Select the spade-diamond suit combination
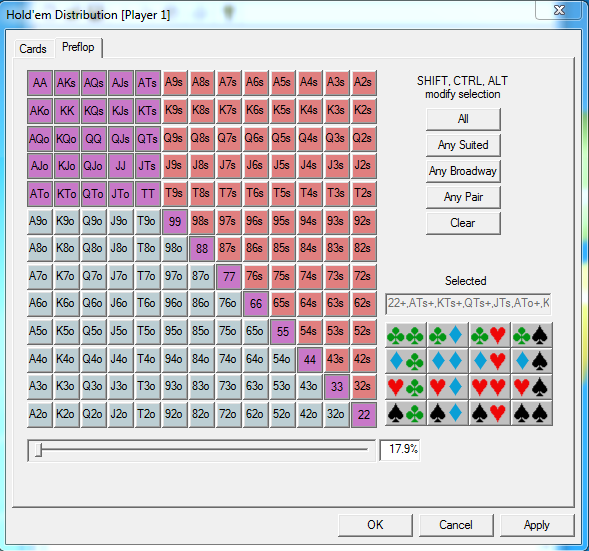Image resolution: width=589 pixels, height=551 pixels. (448, 413)
